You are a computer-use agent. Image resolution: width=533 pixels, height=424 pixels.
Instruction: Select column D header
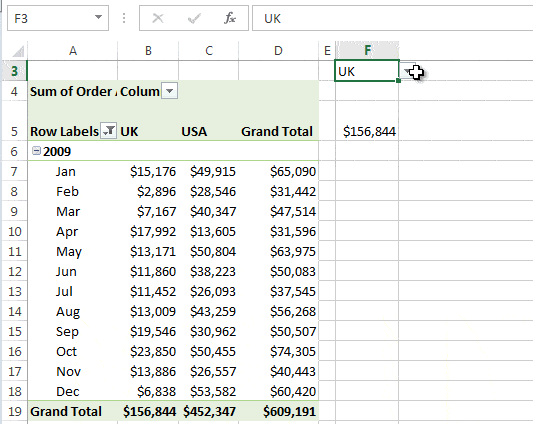278,51
